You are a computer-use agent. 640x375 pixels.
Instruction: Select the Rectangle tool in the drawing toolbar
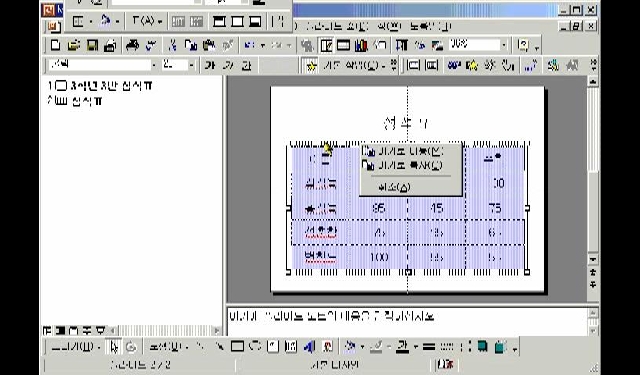[x=237, y=347]
